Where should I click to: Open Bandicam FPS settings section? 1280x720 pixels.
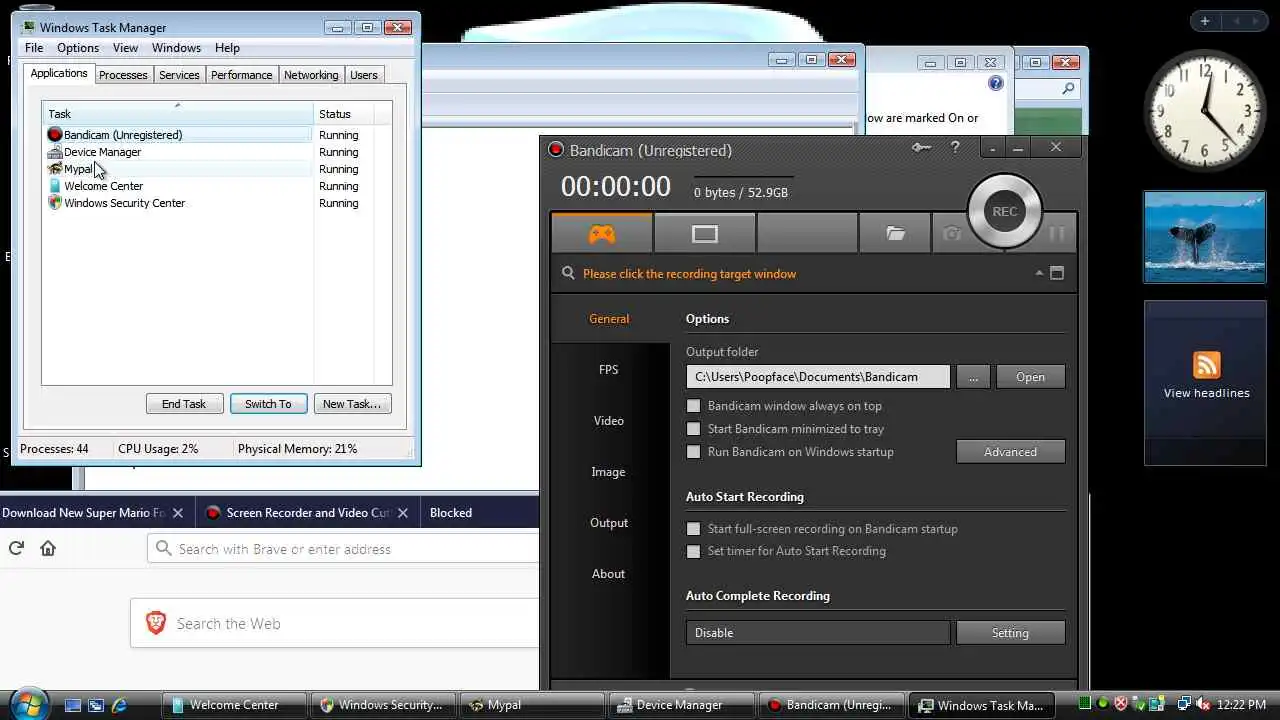click(x=609, y=369)
